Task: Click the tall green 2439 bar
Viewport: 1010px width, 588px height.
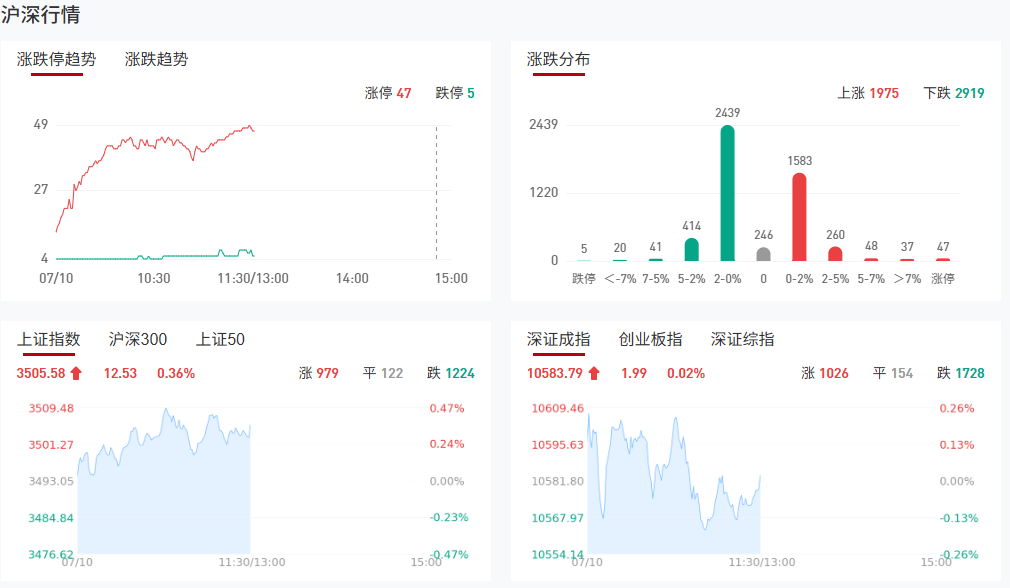Action: [727, 192]
